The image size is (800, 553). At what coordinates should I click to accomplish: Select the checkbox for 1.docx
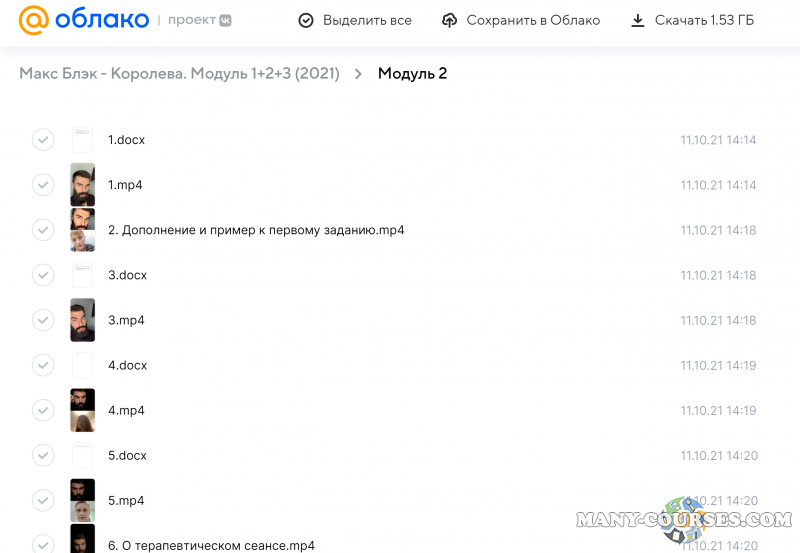click(43, 140)
